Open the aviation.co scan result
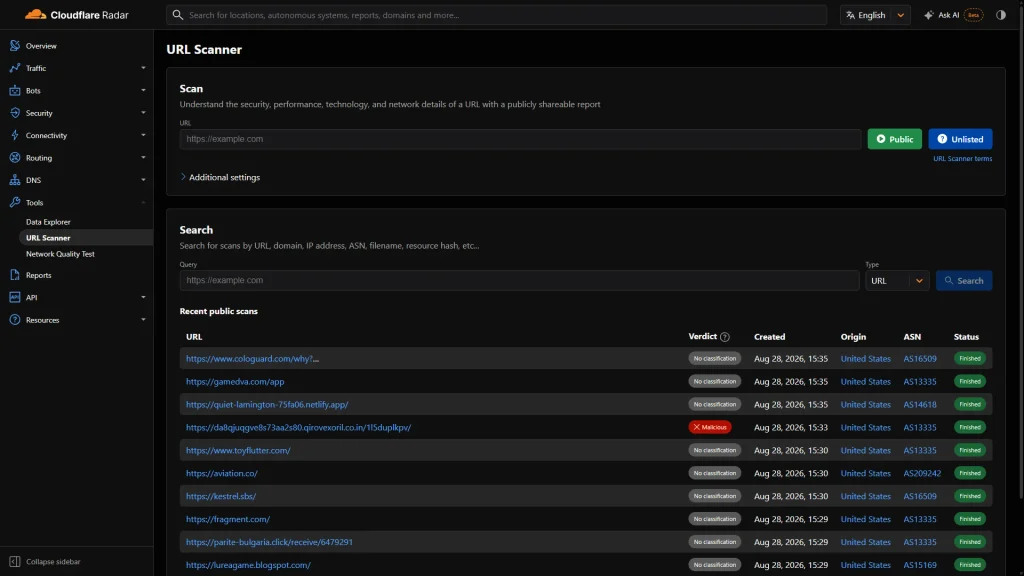Screen dimensions: 1024x576 (x=221, y=473)
